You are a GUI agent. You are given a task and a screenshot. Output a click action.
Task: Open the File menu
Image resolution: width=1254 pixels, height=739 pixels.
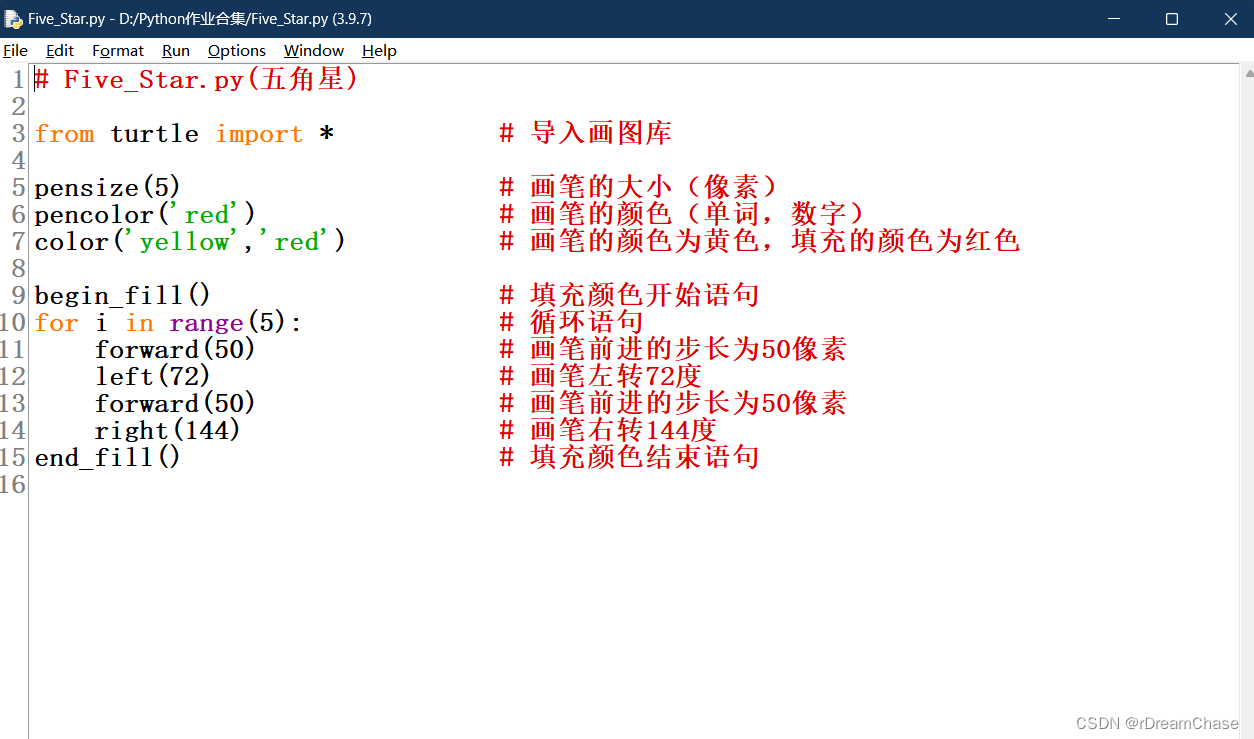15,50
